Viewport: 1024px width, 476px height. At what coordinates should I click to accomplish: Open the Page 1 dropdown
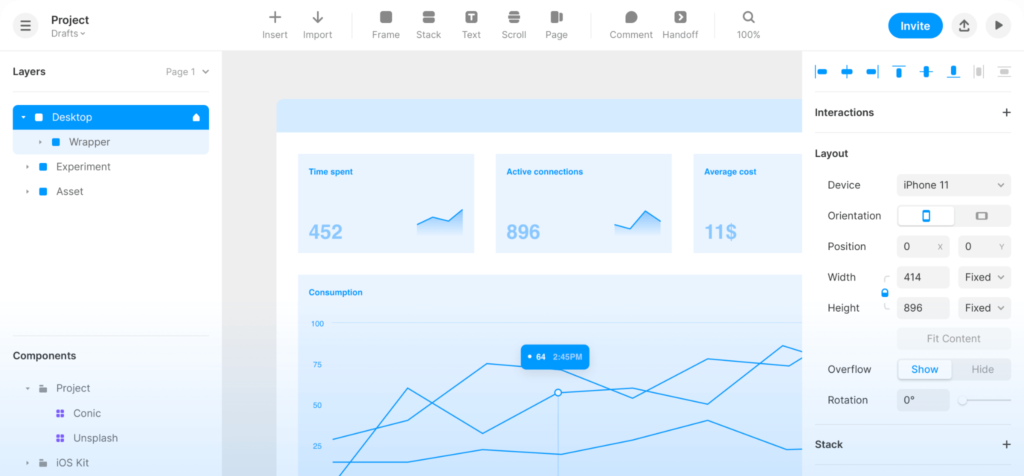point(187,72)
